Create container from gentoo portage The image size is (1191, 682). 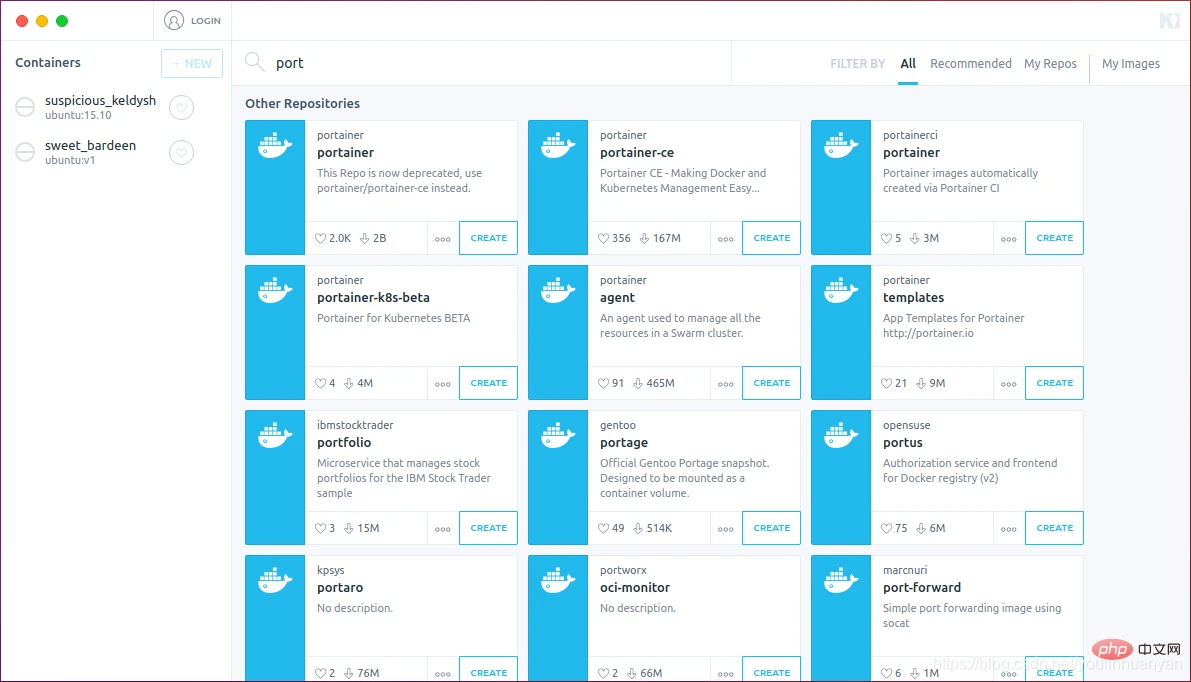(771, 528)
